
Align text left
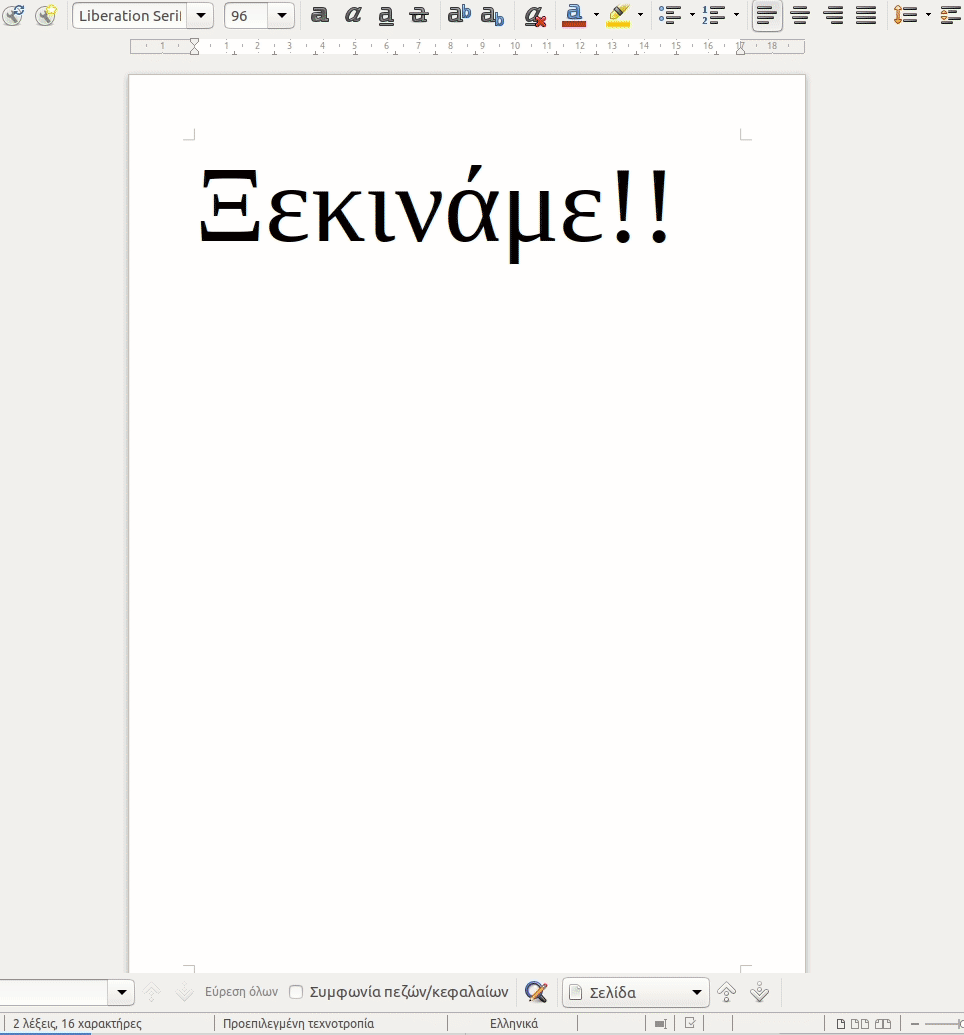pos(767,15)
